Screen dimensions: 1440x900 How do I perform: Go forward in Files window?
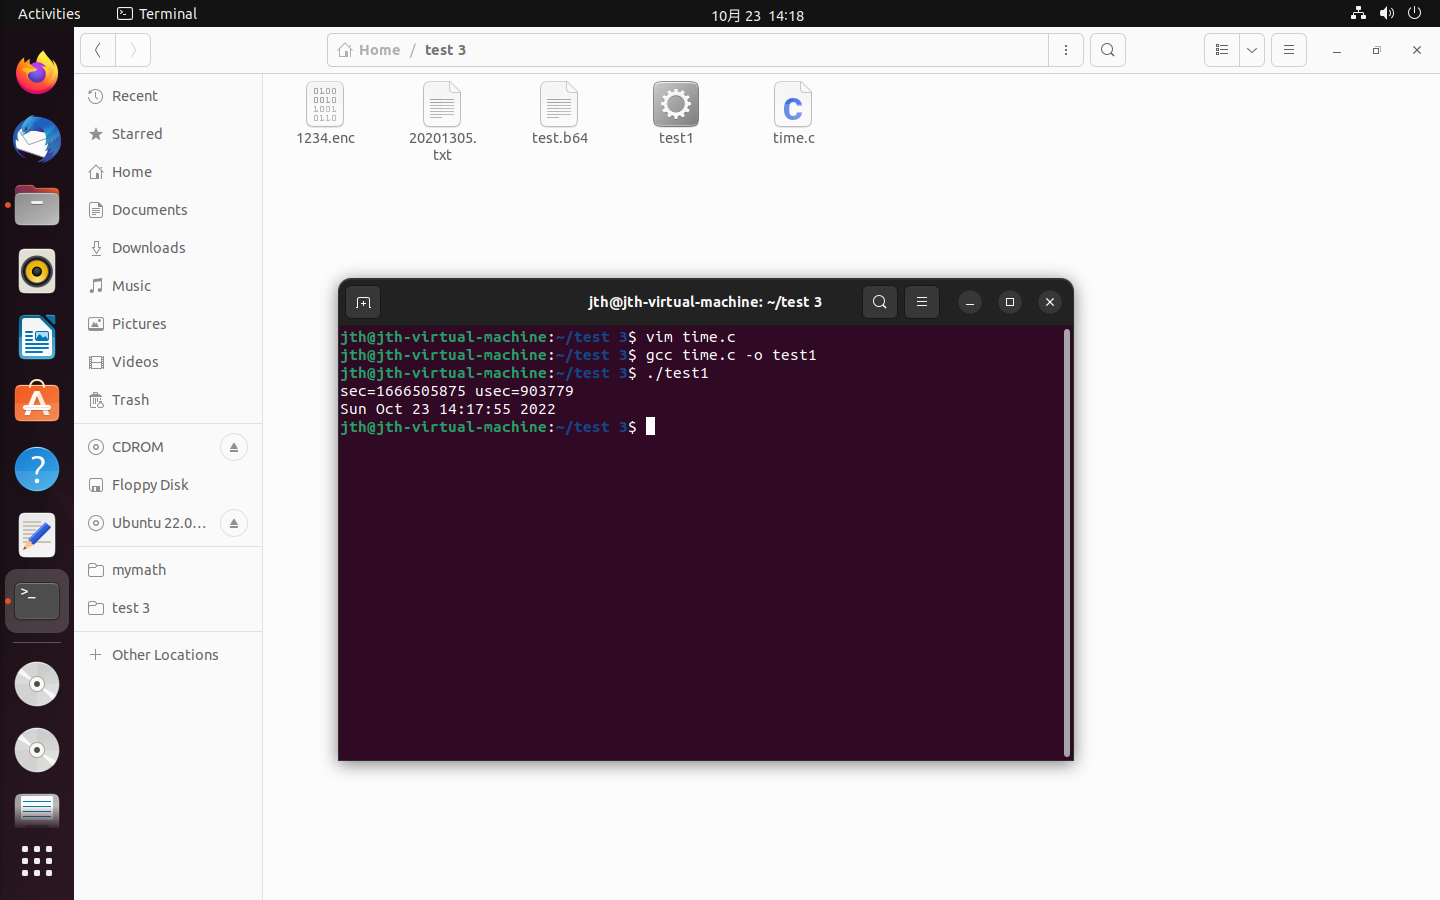(x=133, y=50)
